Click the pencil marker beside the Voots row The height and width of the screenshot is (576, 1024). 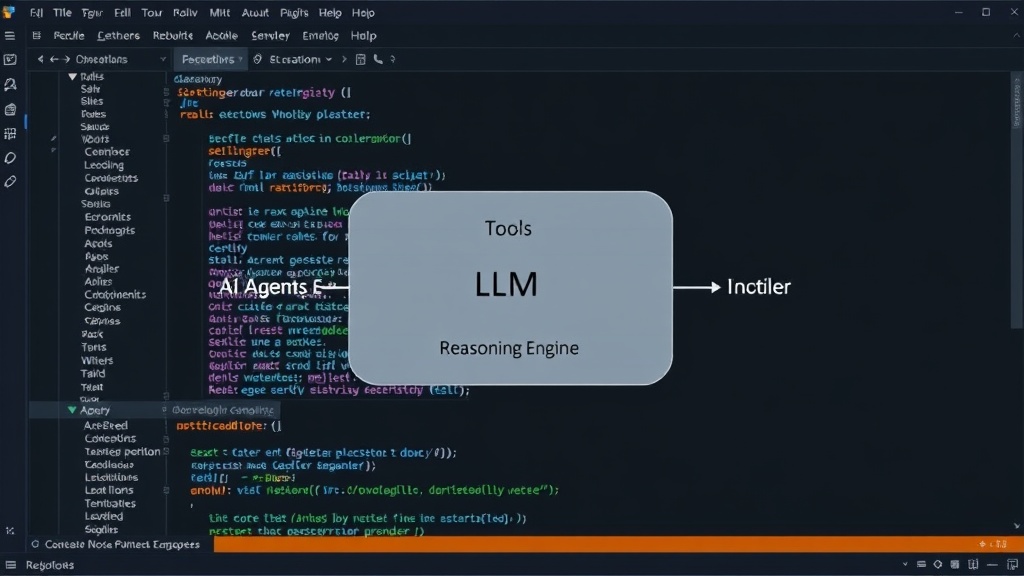pos(54,138)
